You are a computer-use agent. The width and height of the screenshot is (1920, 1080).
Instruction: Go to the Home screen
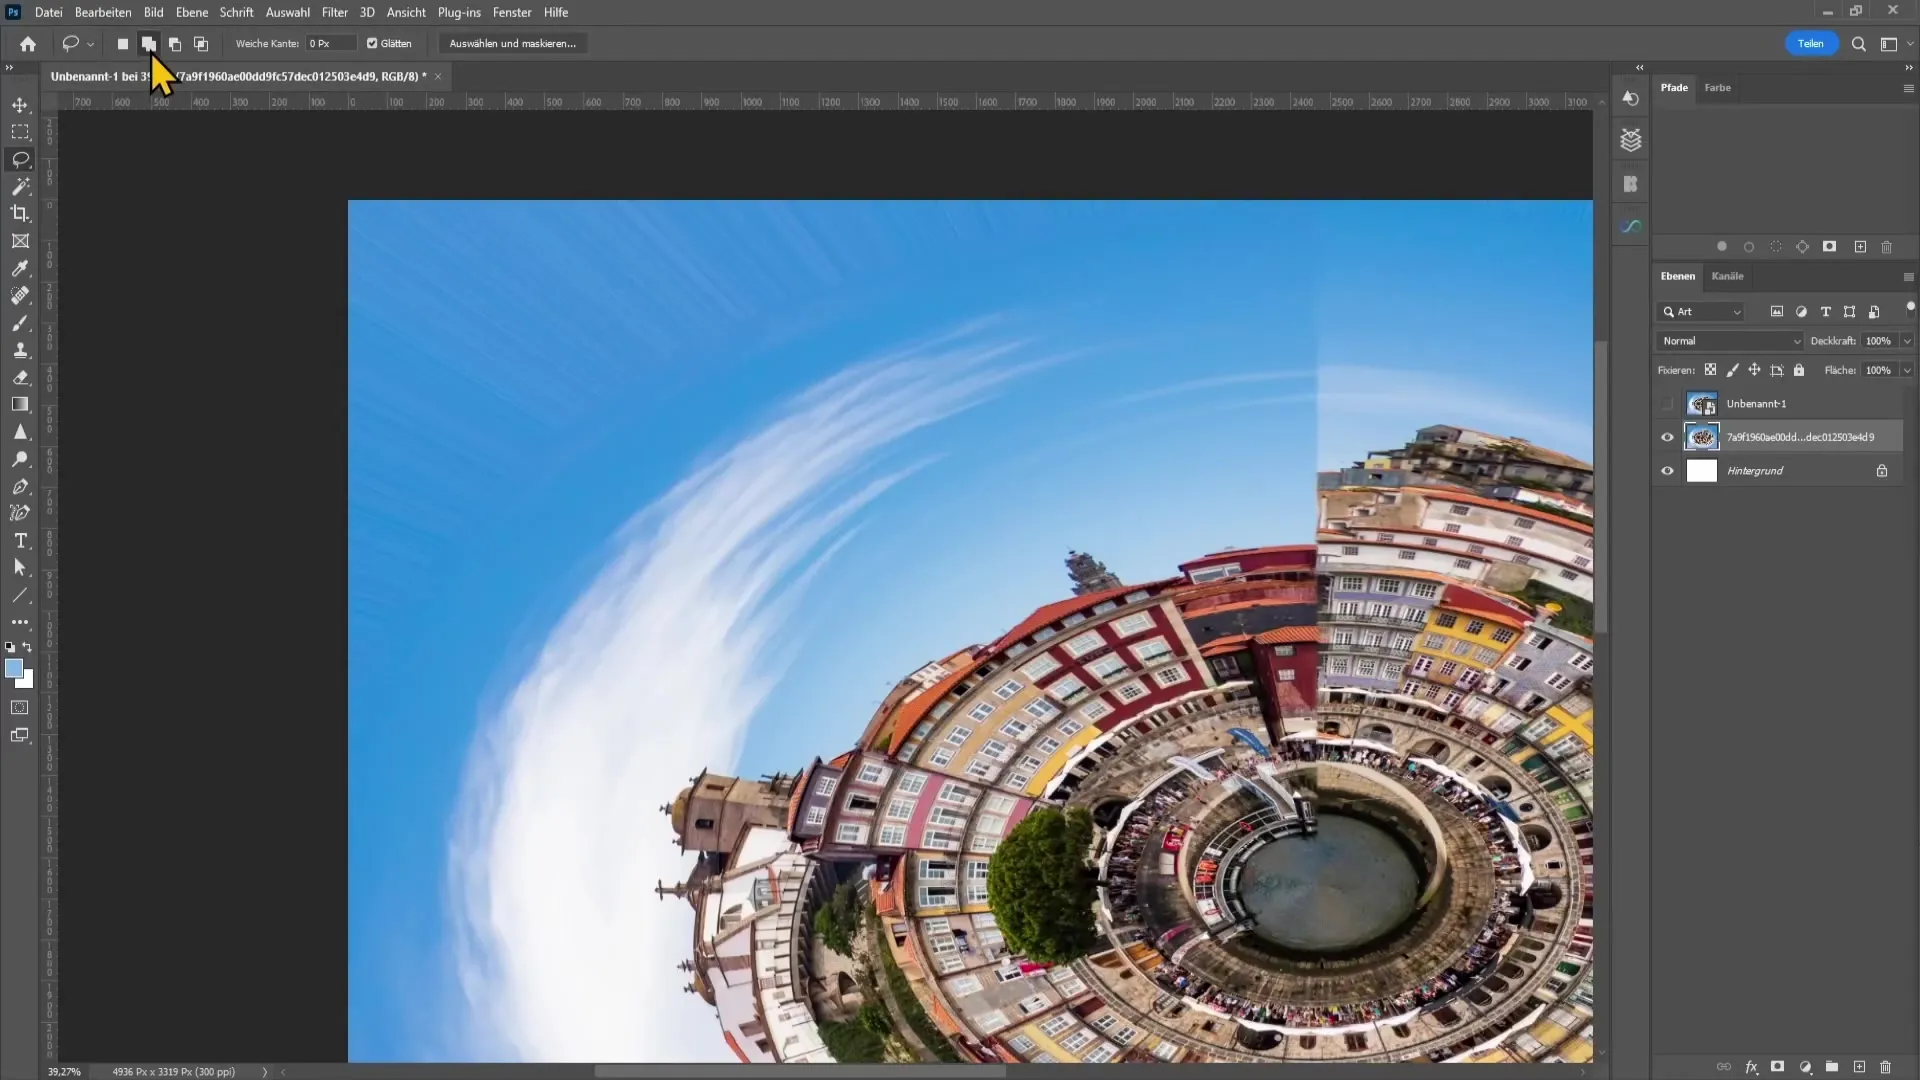click(x=28, y=44)
